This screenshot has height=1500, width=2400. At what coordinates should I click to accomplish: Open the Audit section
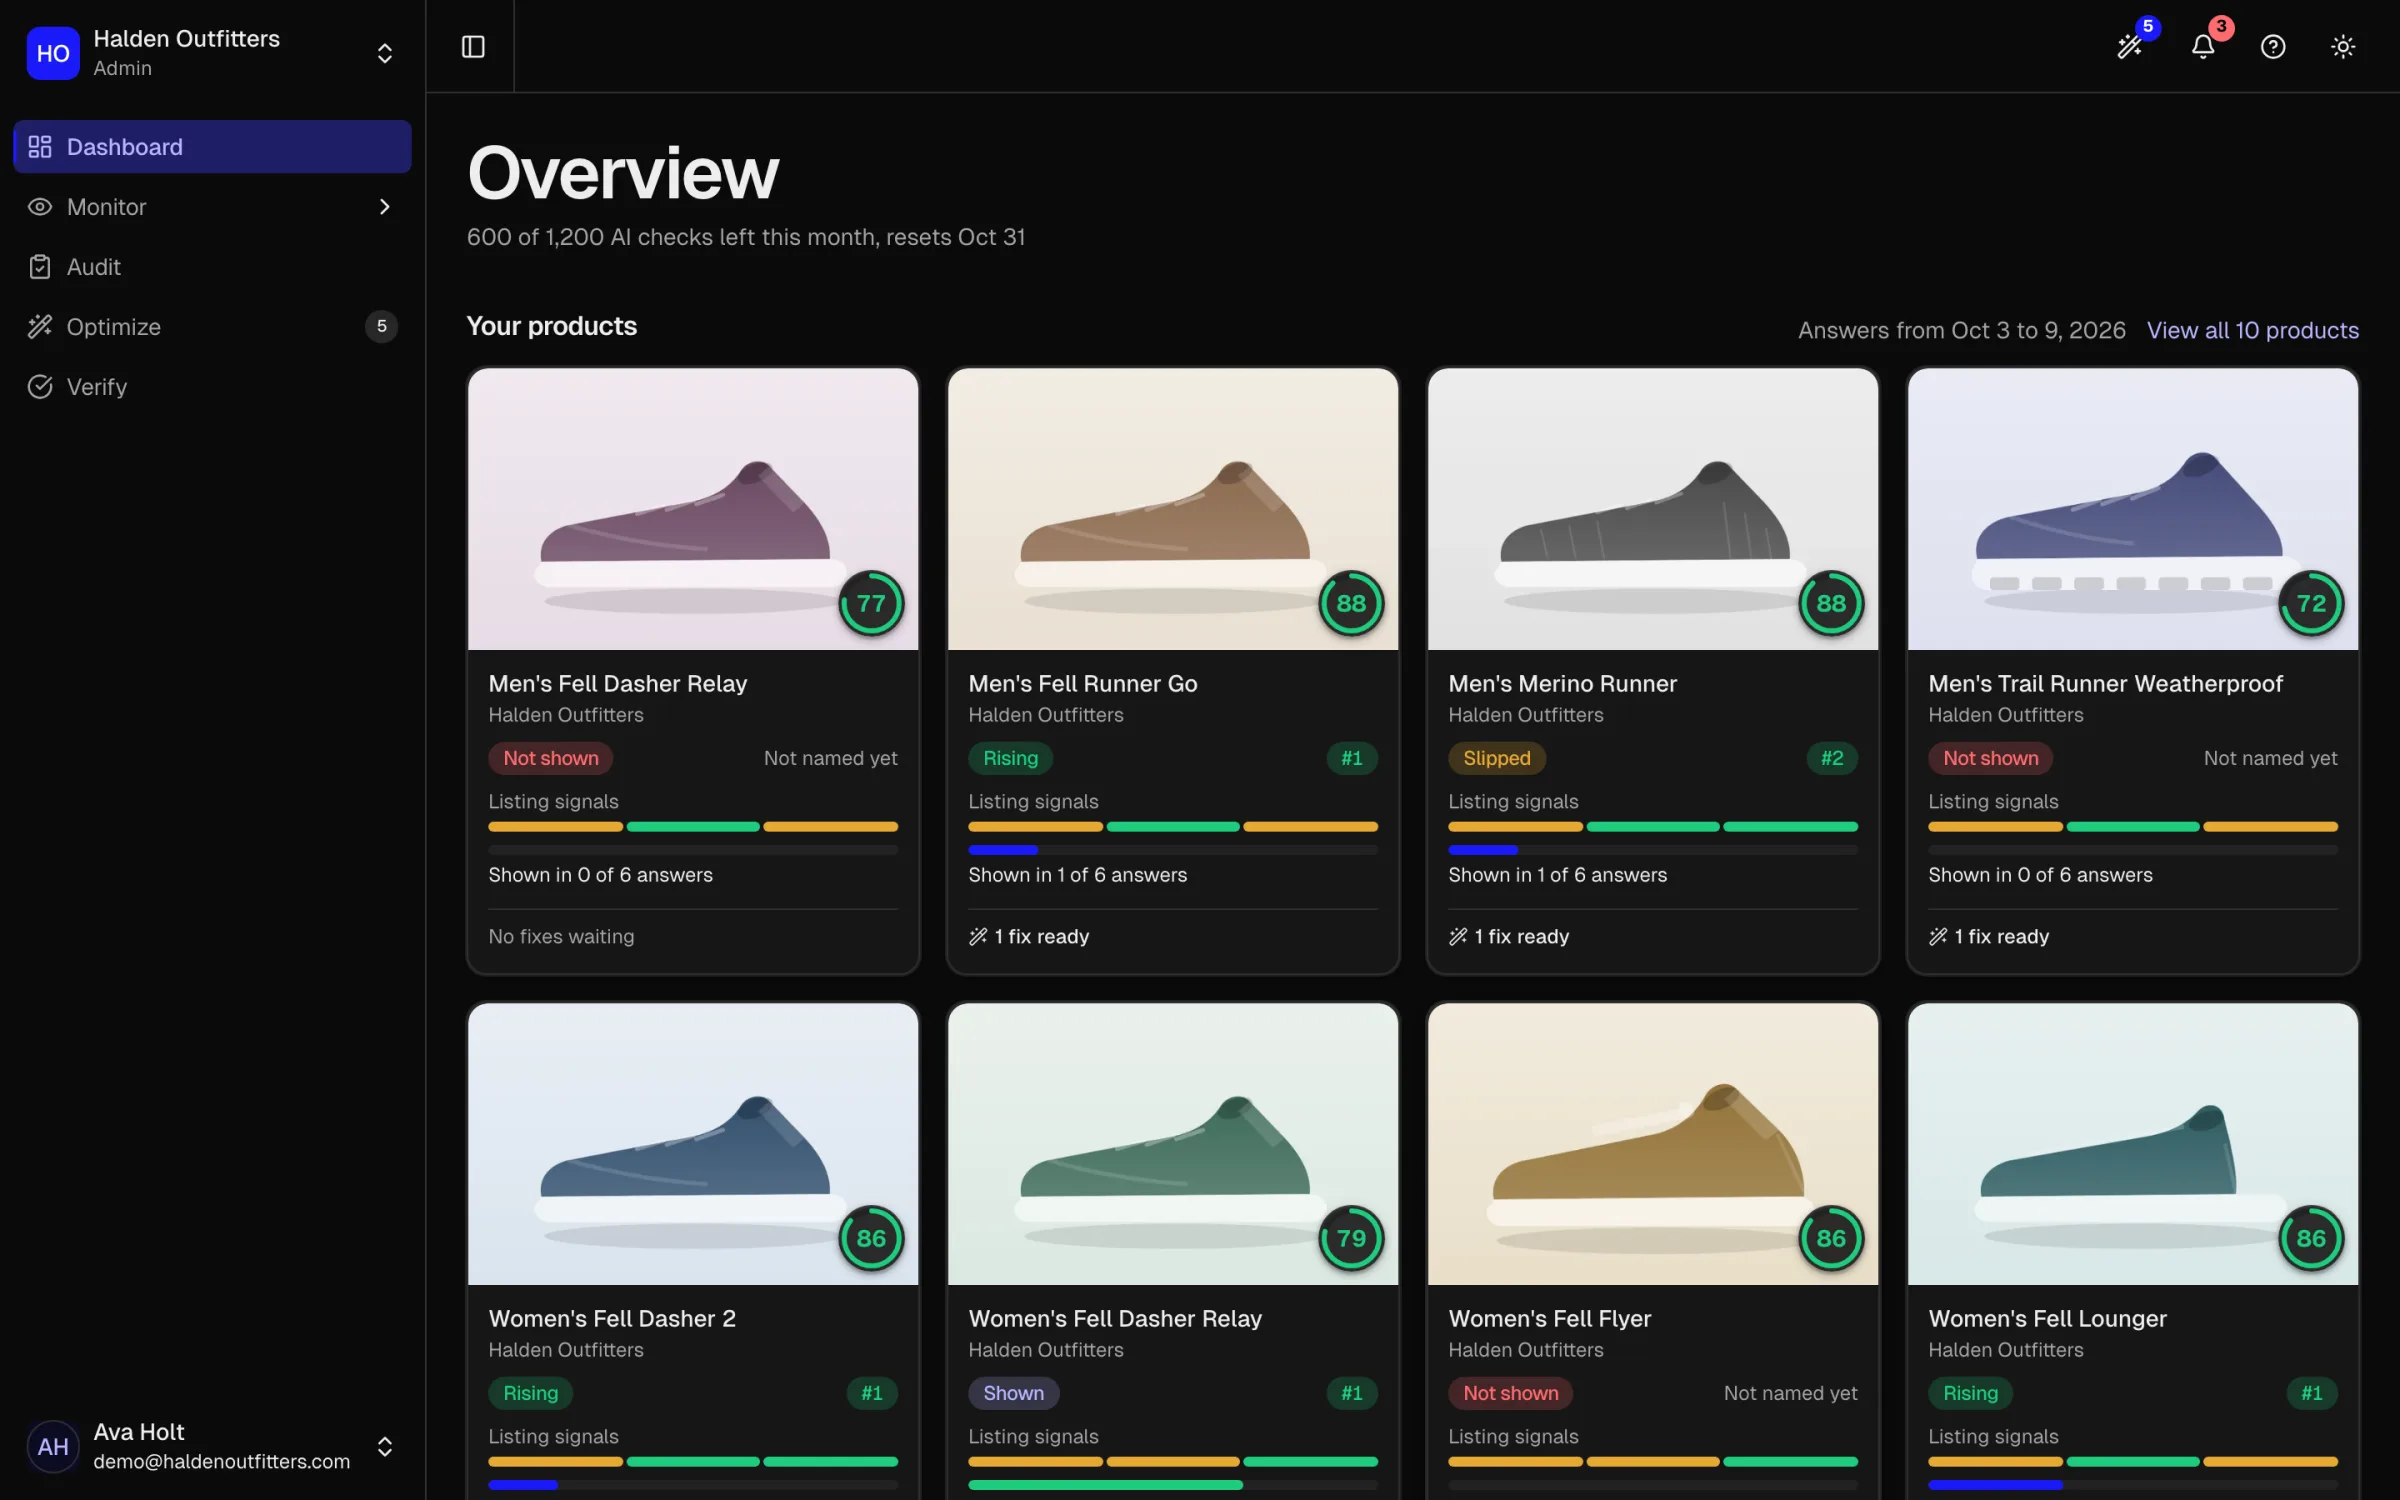[212, 267]
